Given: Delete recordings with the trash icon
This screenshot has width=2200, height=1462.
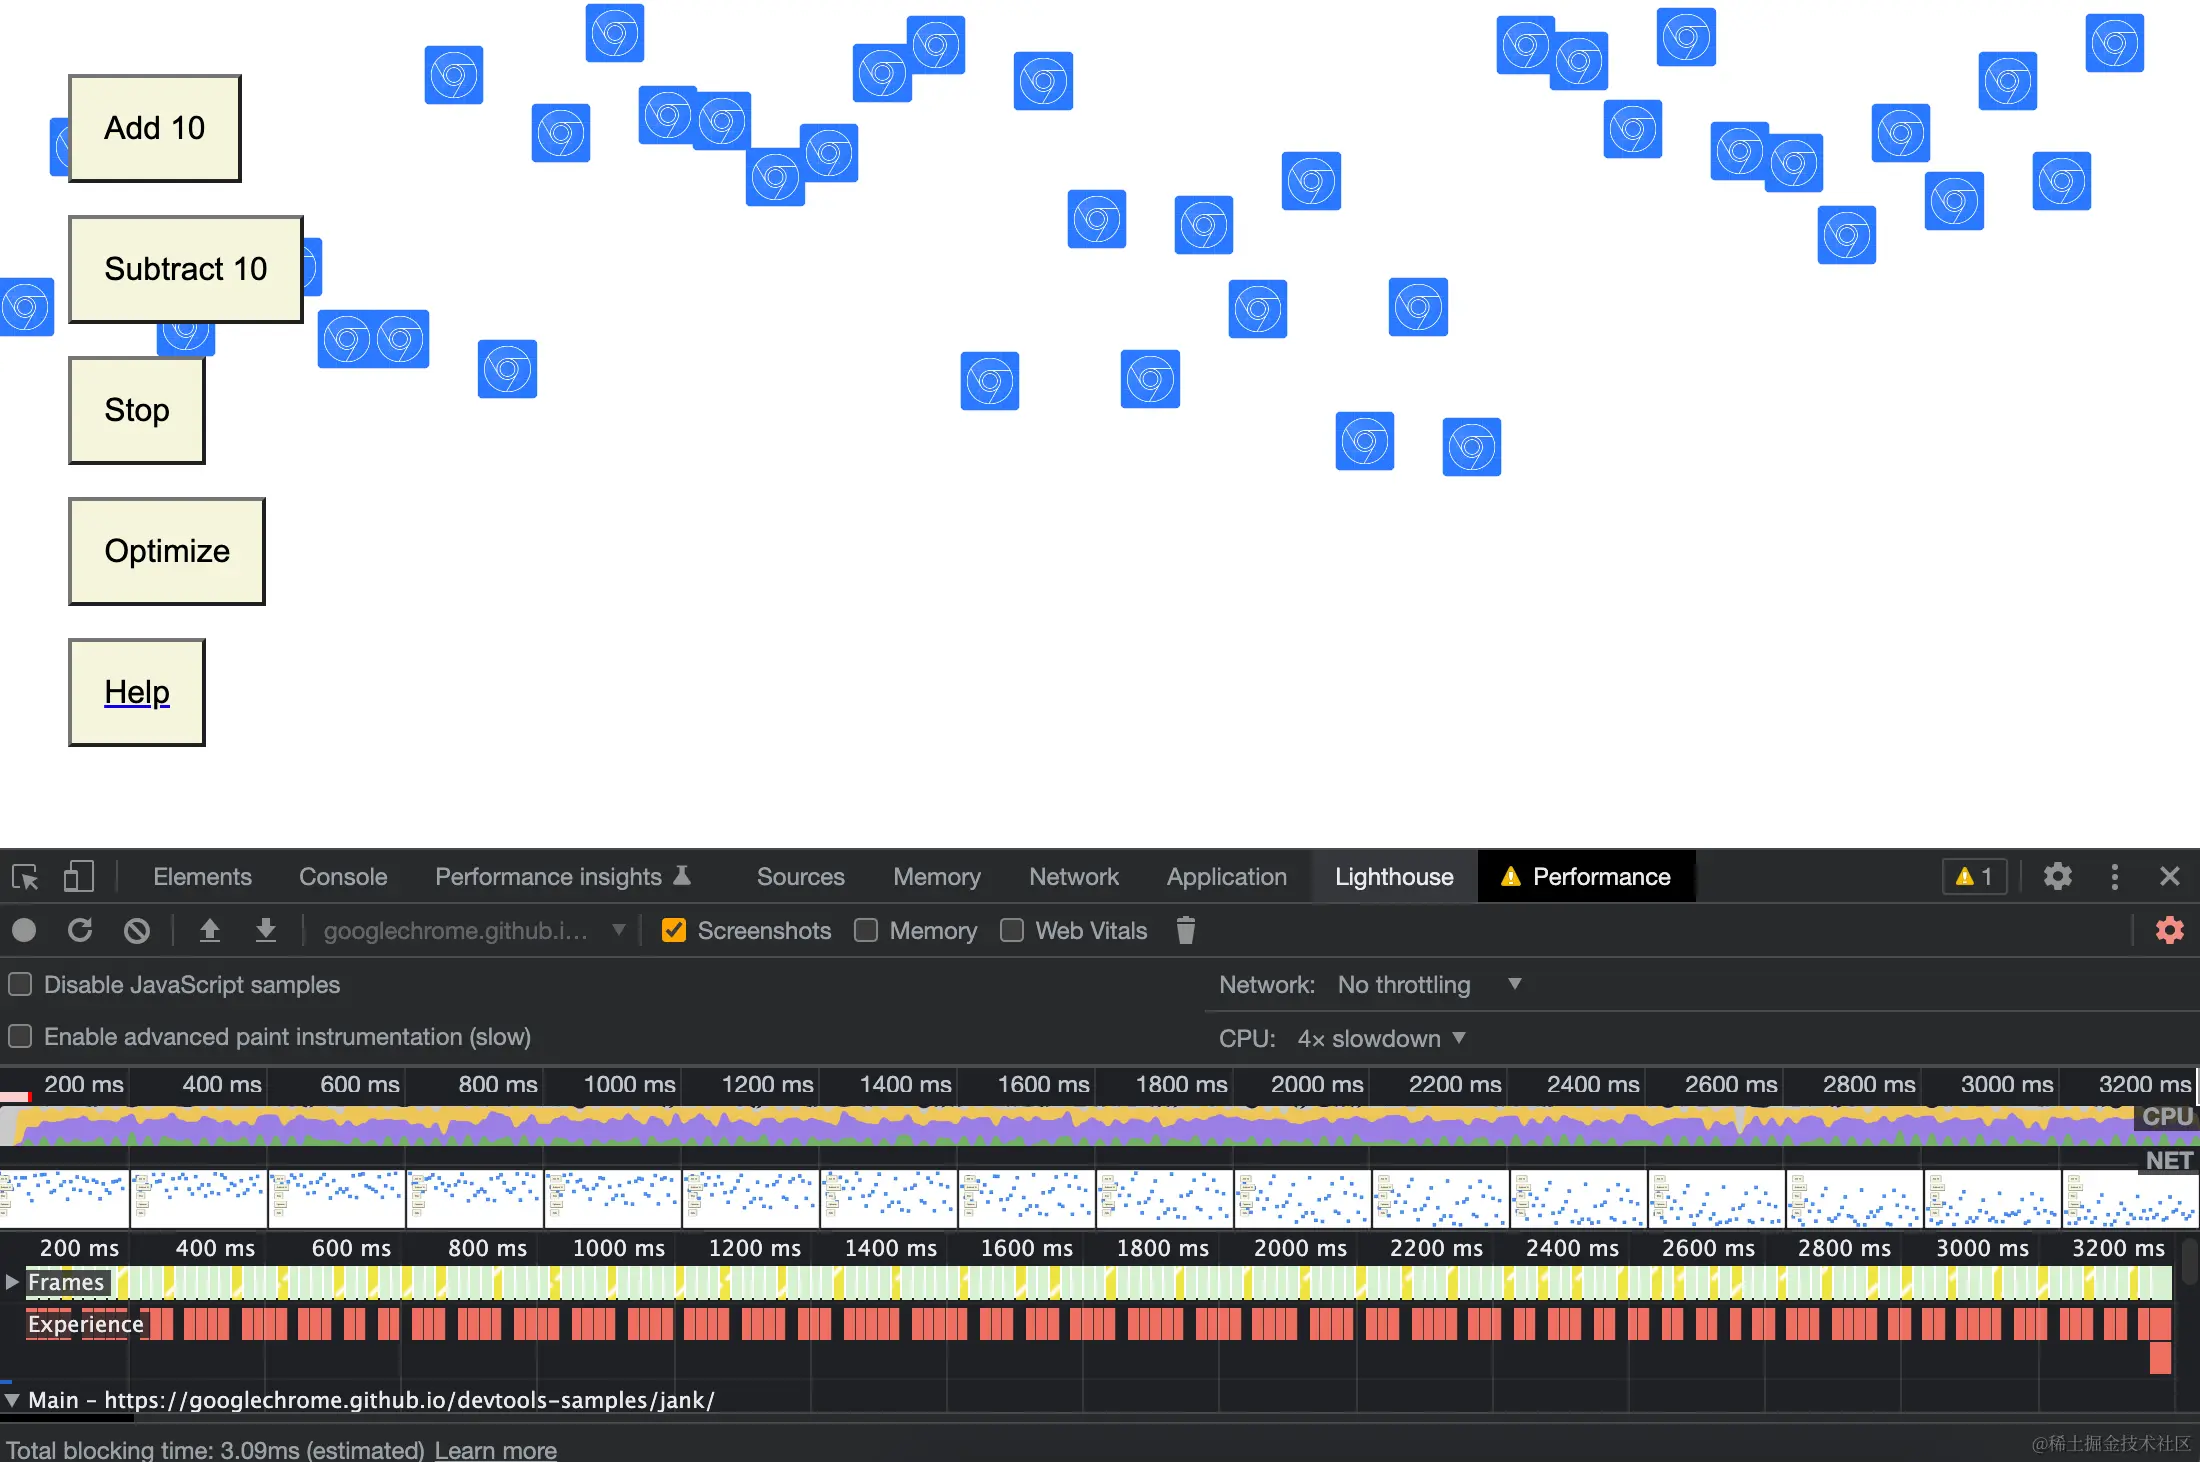Looking at the screenshot, I should point(1185,930).
